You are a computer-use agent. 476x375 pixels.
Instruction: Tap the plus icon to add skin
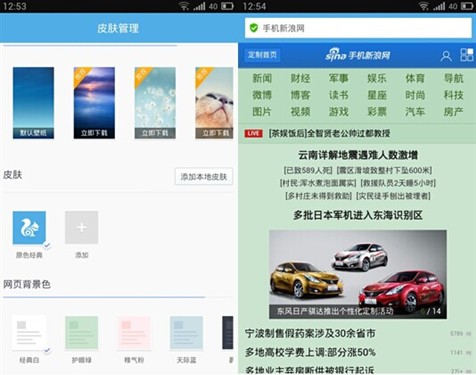coord(82,228)
